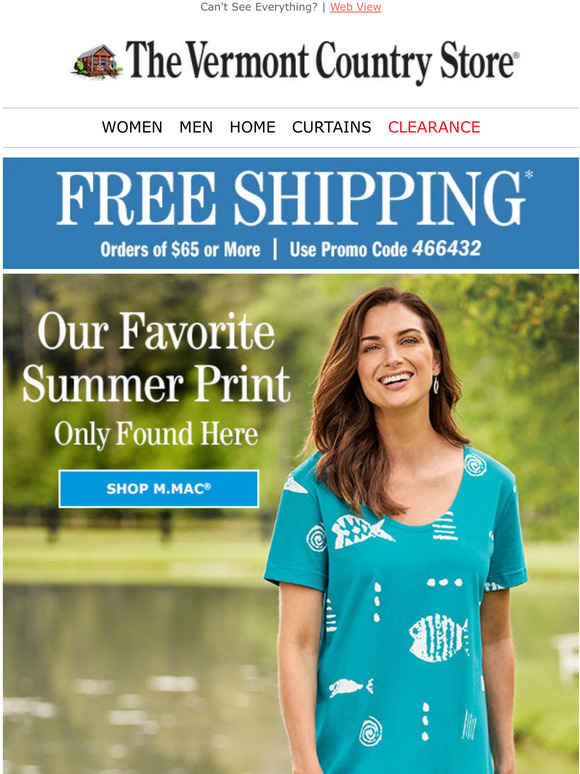The width and height of the screenshot is (580, 774).
Task: Click promo code 466432
Action: click(446, 248)
